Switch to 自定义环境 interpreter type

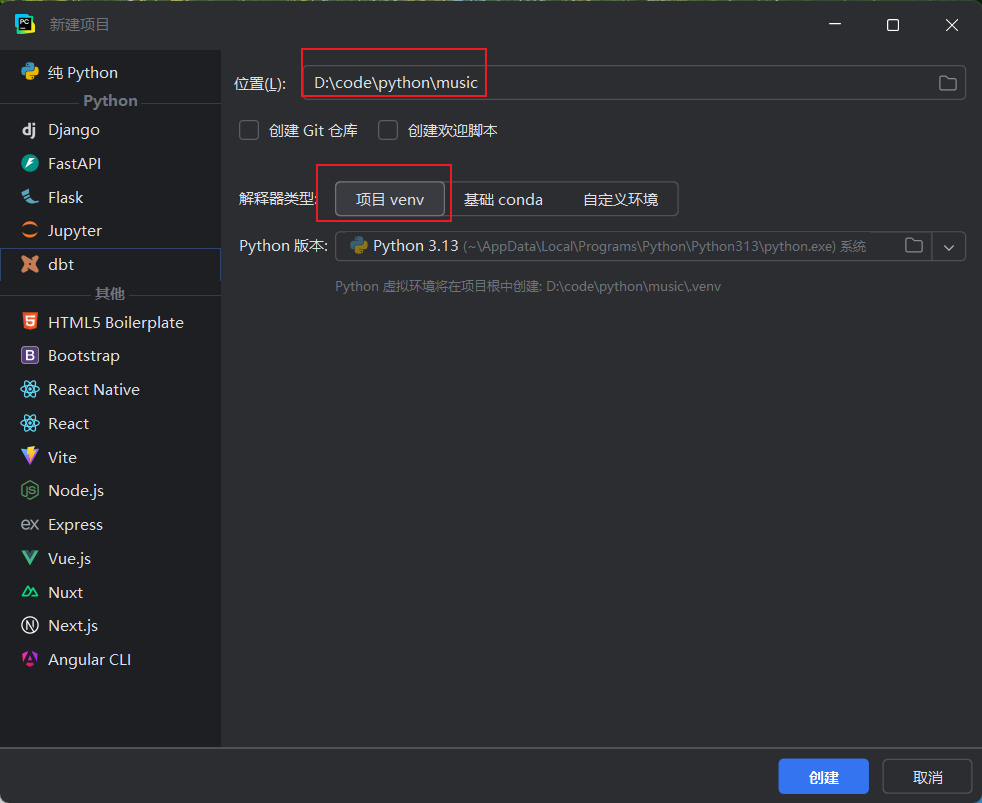[x=620, y=199]
